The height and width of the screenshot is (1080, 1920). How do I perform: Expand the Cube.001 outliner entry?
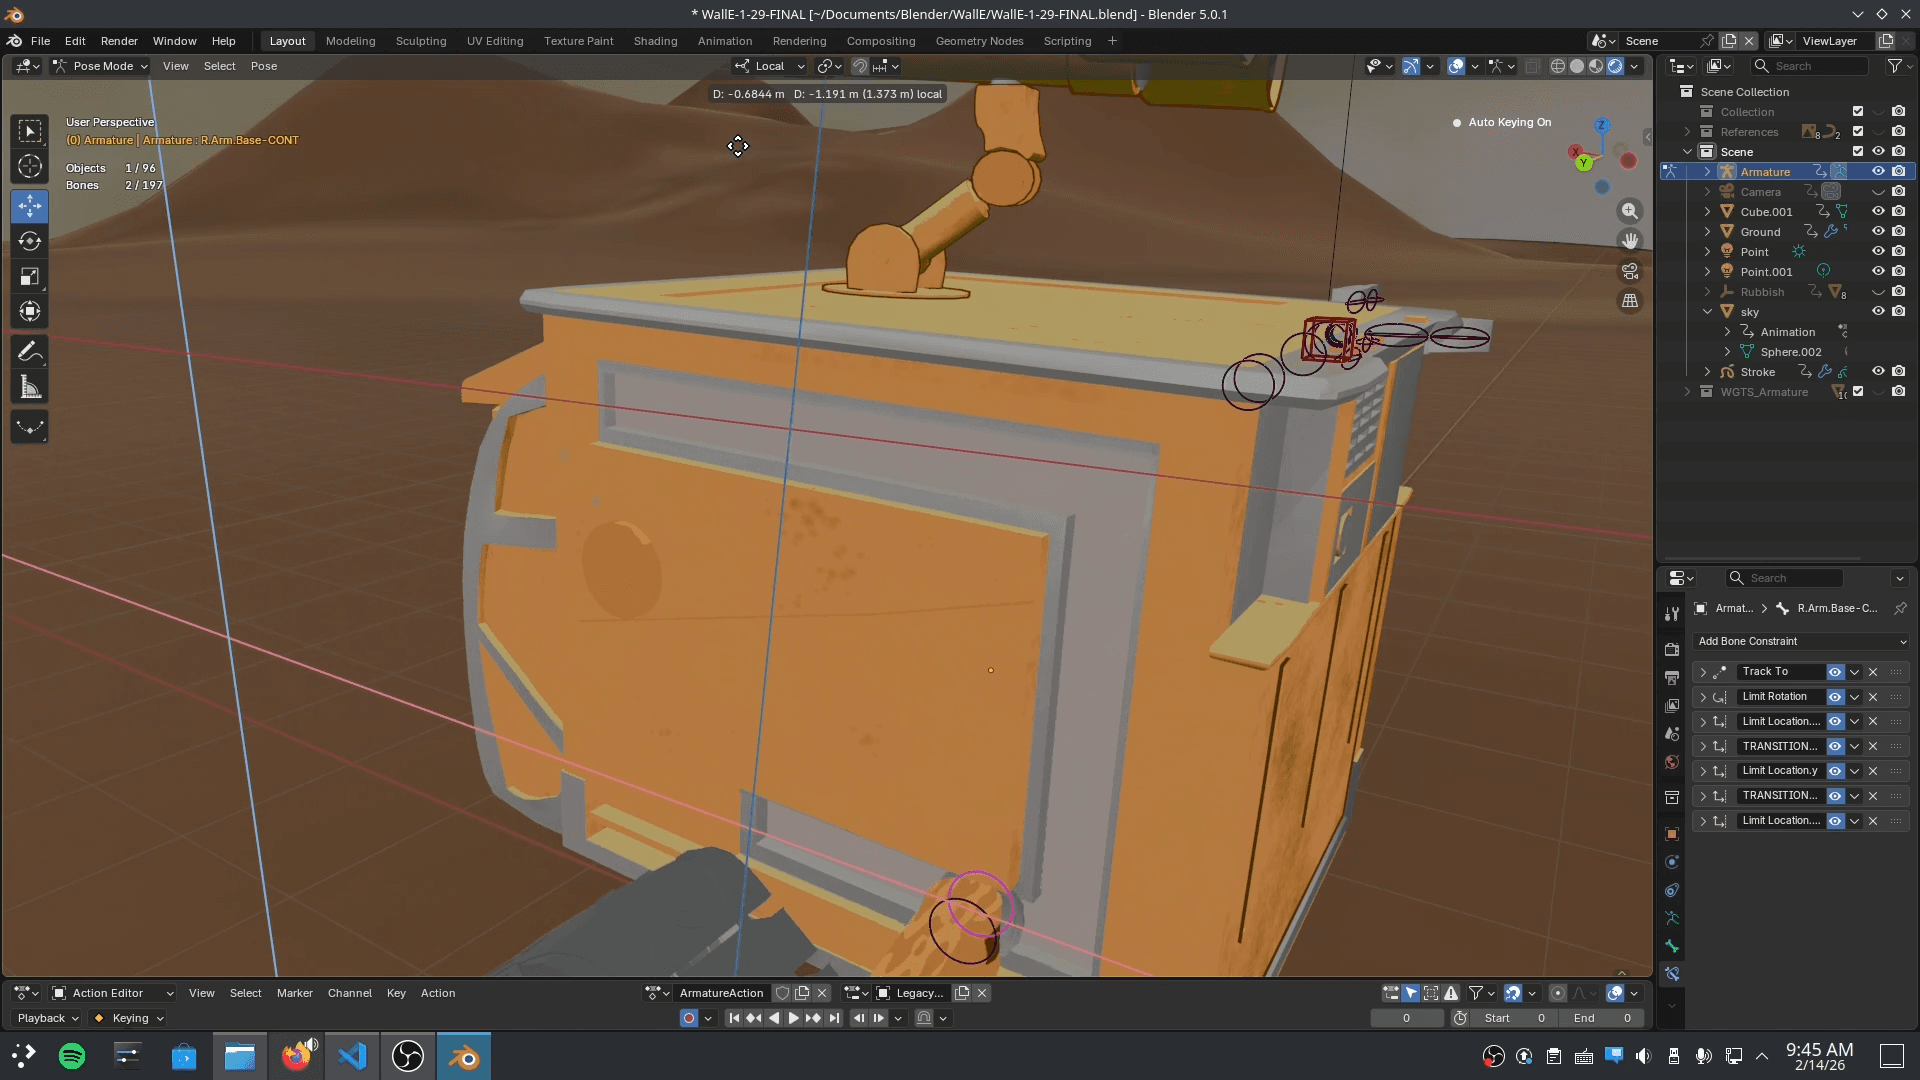click(x=1706, y=211)
